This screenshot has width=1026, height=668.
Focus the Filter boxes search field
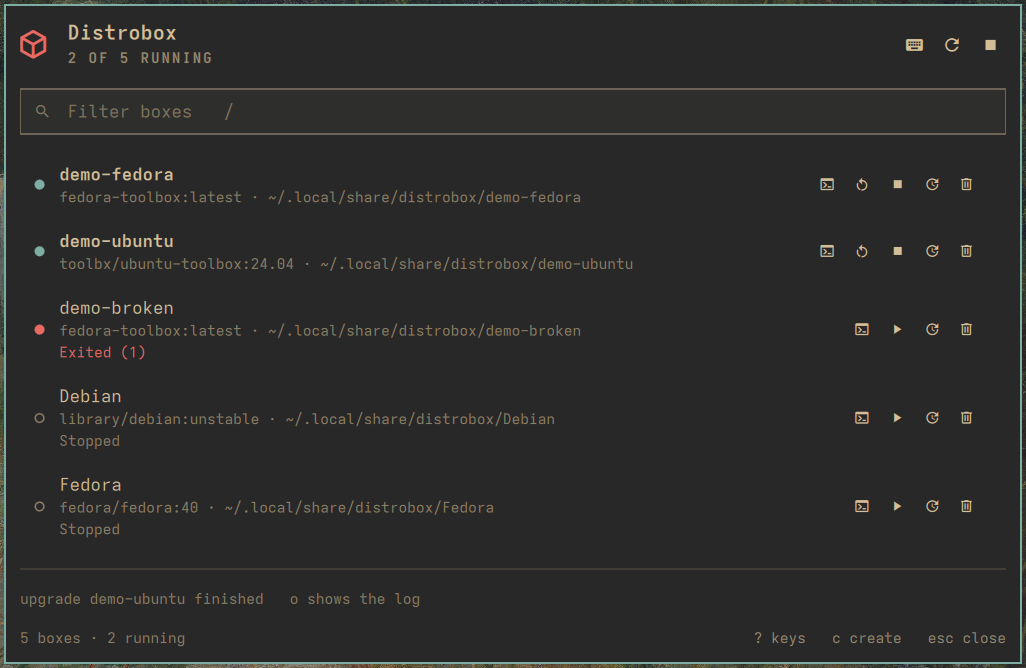tap(512, 111)
